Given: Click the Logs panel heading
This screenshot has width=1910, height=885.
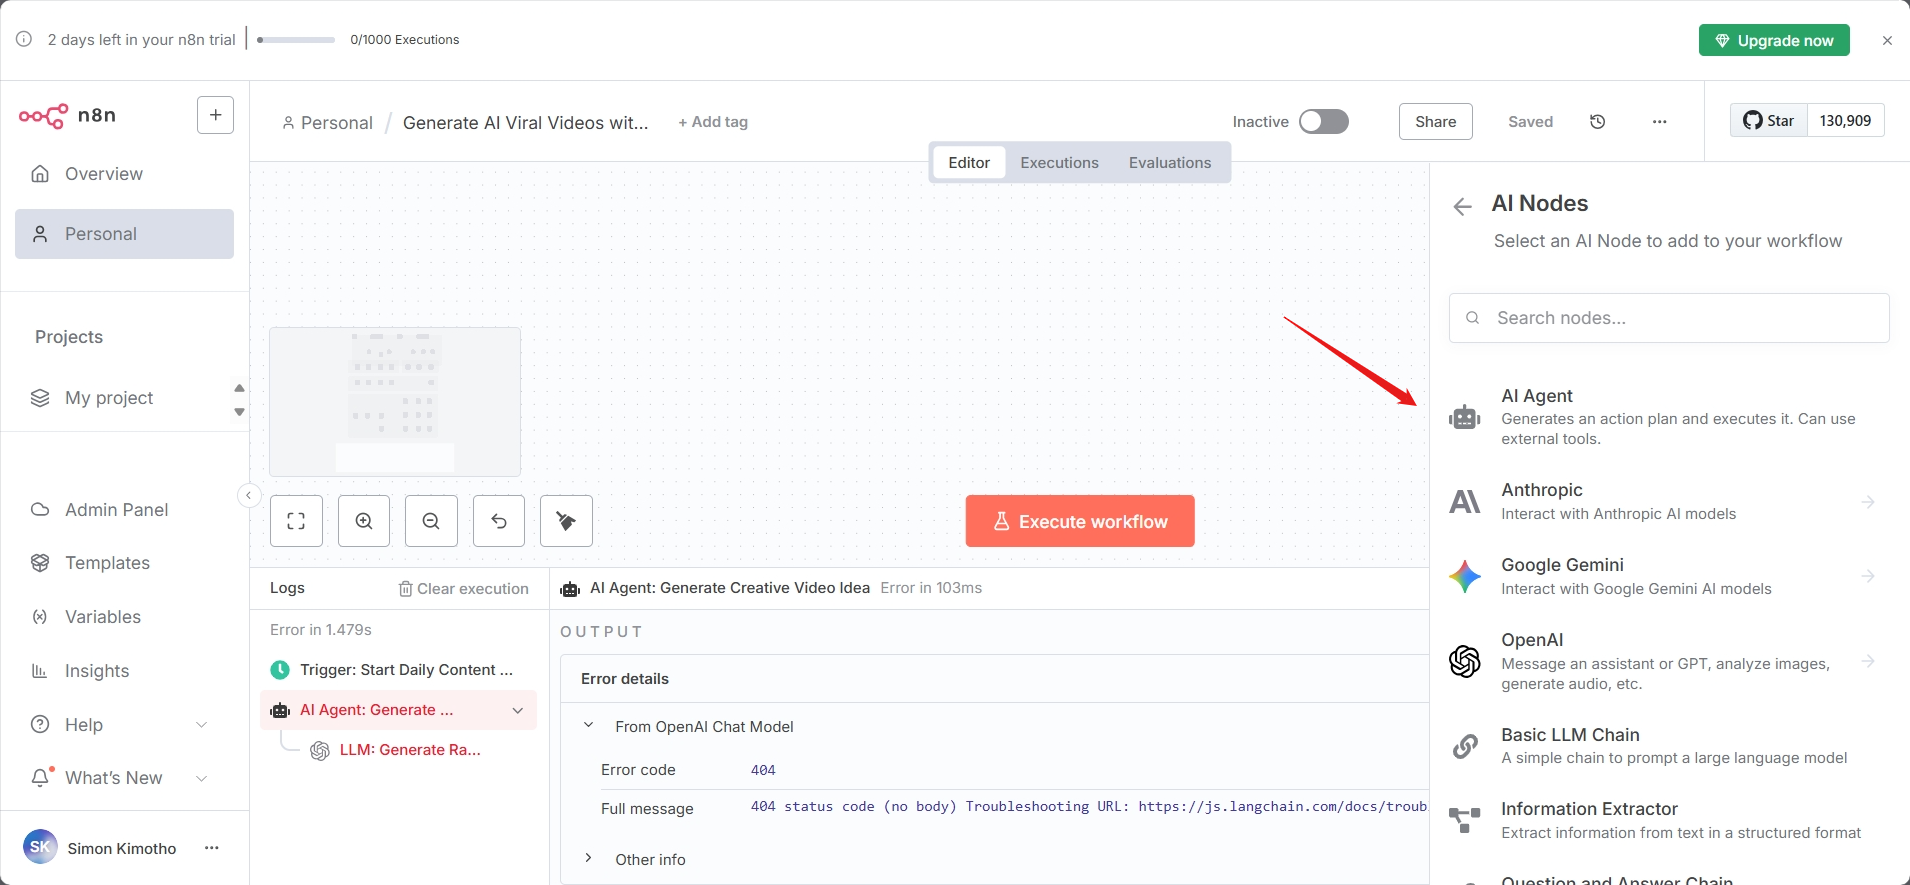Looking at the screenshot, I should (287, 588).
